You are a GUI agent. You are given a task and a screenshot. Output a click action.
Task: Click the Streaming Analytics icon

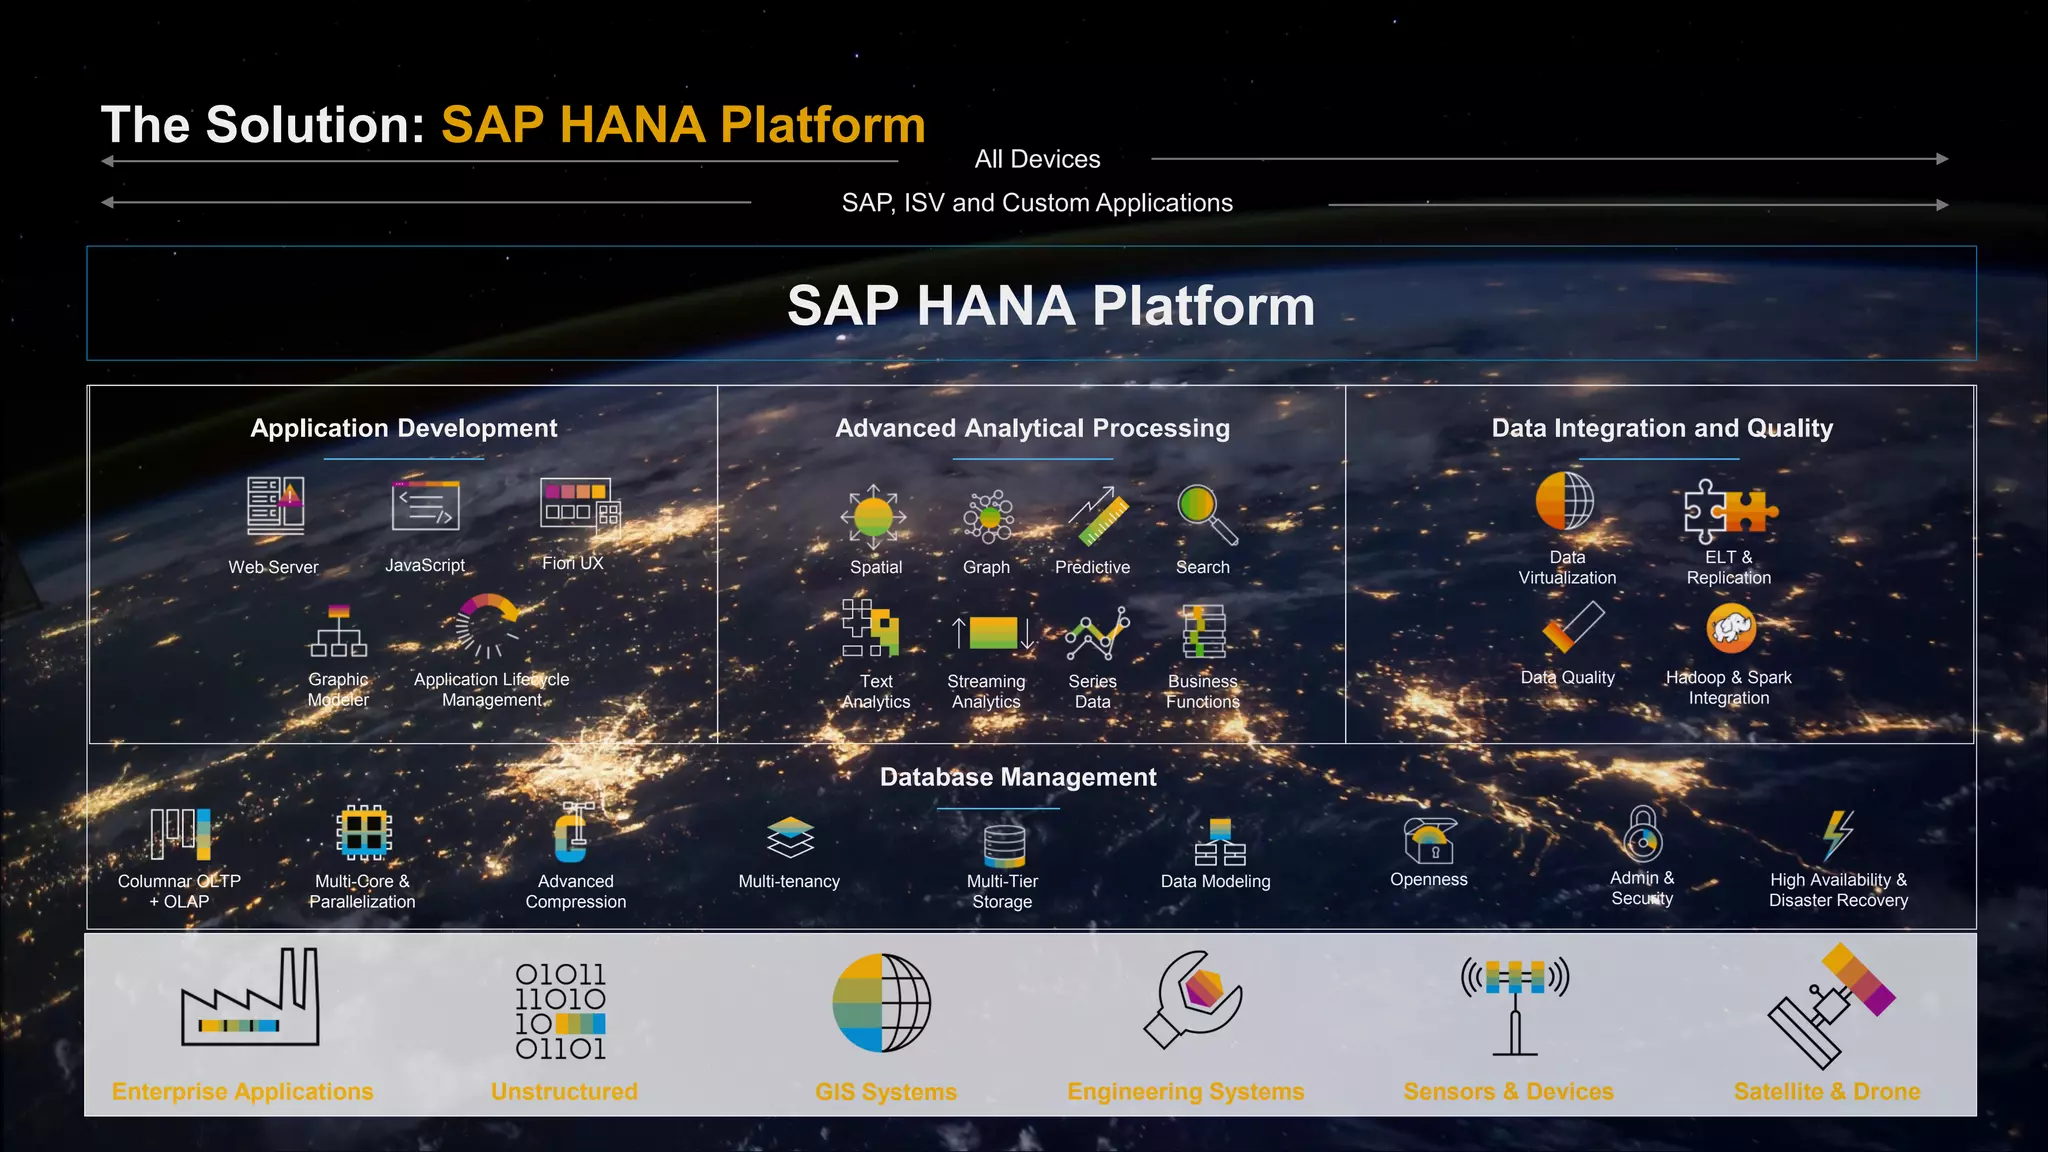[994, 633]
